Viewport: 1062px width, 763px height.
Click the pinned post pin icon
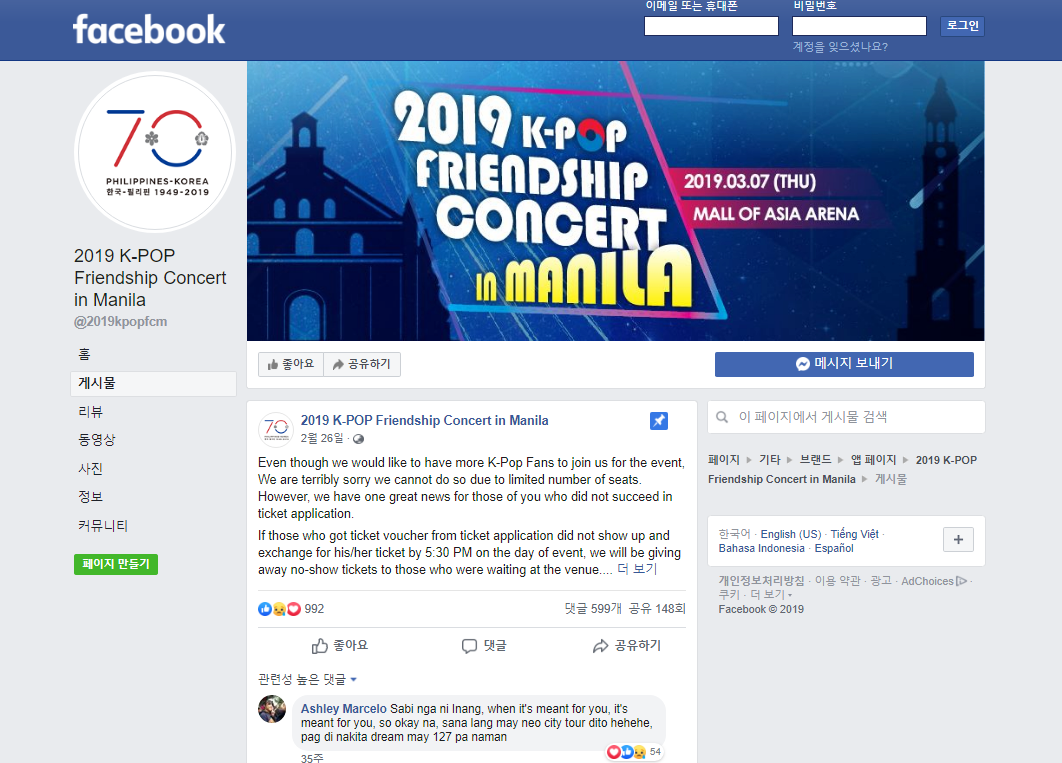[x=658, y=420]
